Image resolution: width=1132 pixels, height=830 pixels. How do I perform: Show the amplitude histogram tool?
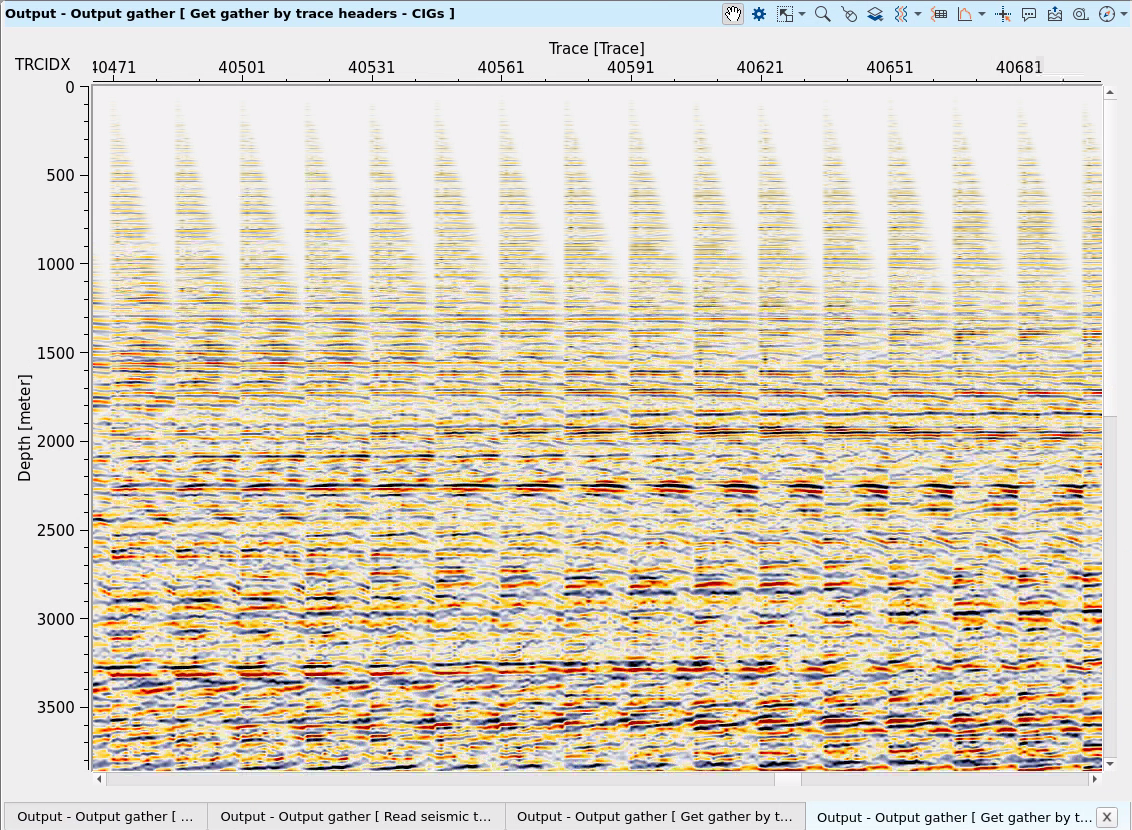click(x=967, y=14)
